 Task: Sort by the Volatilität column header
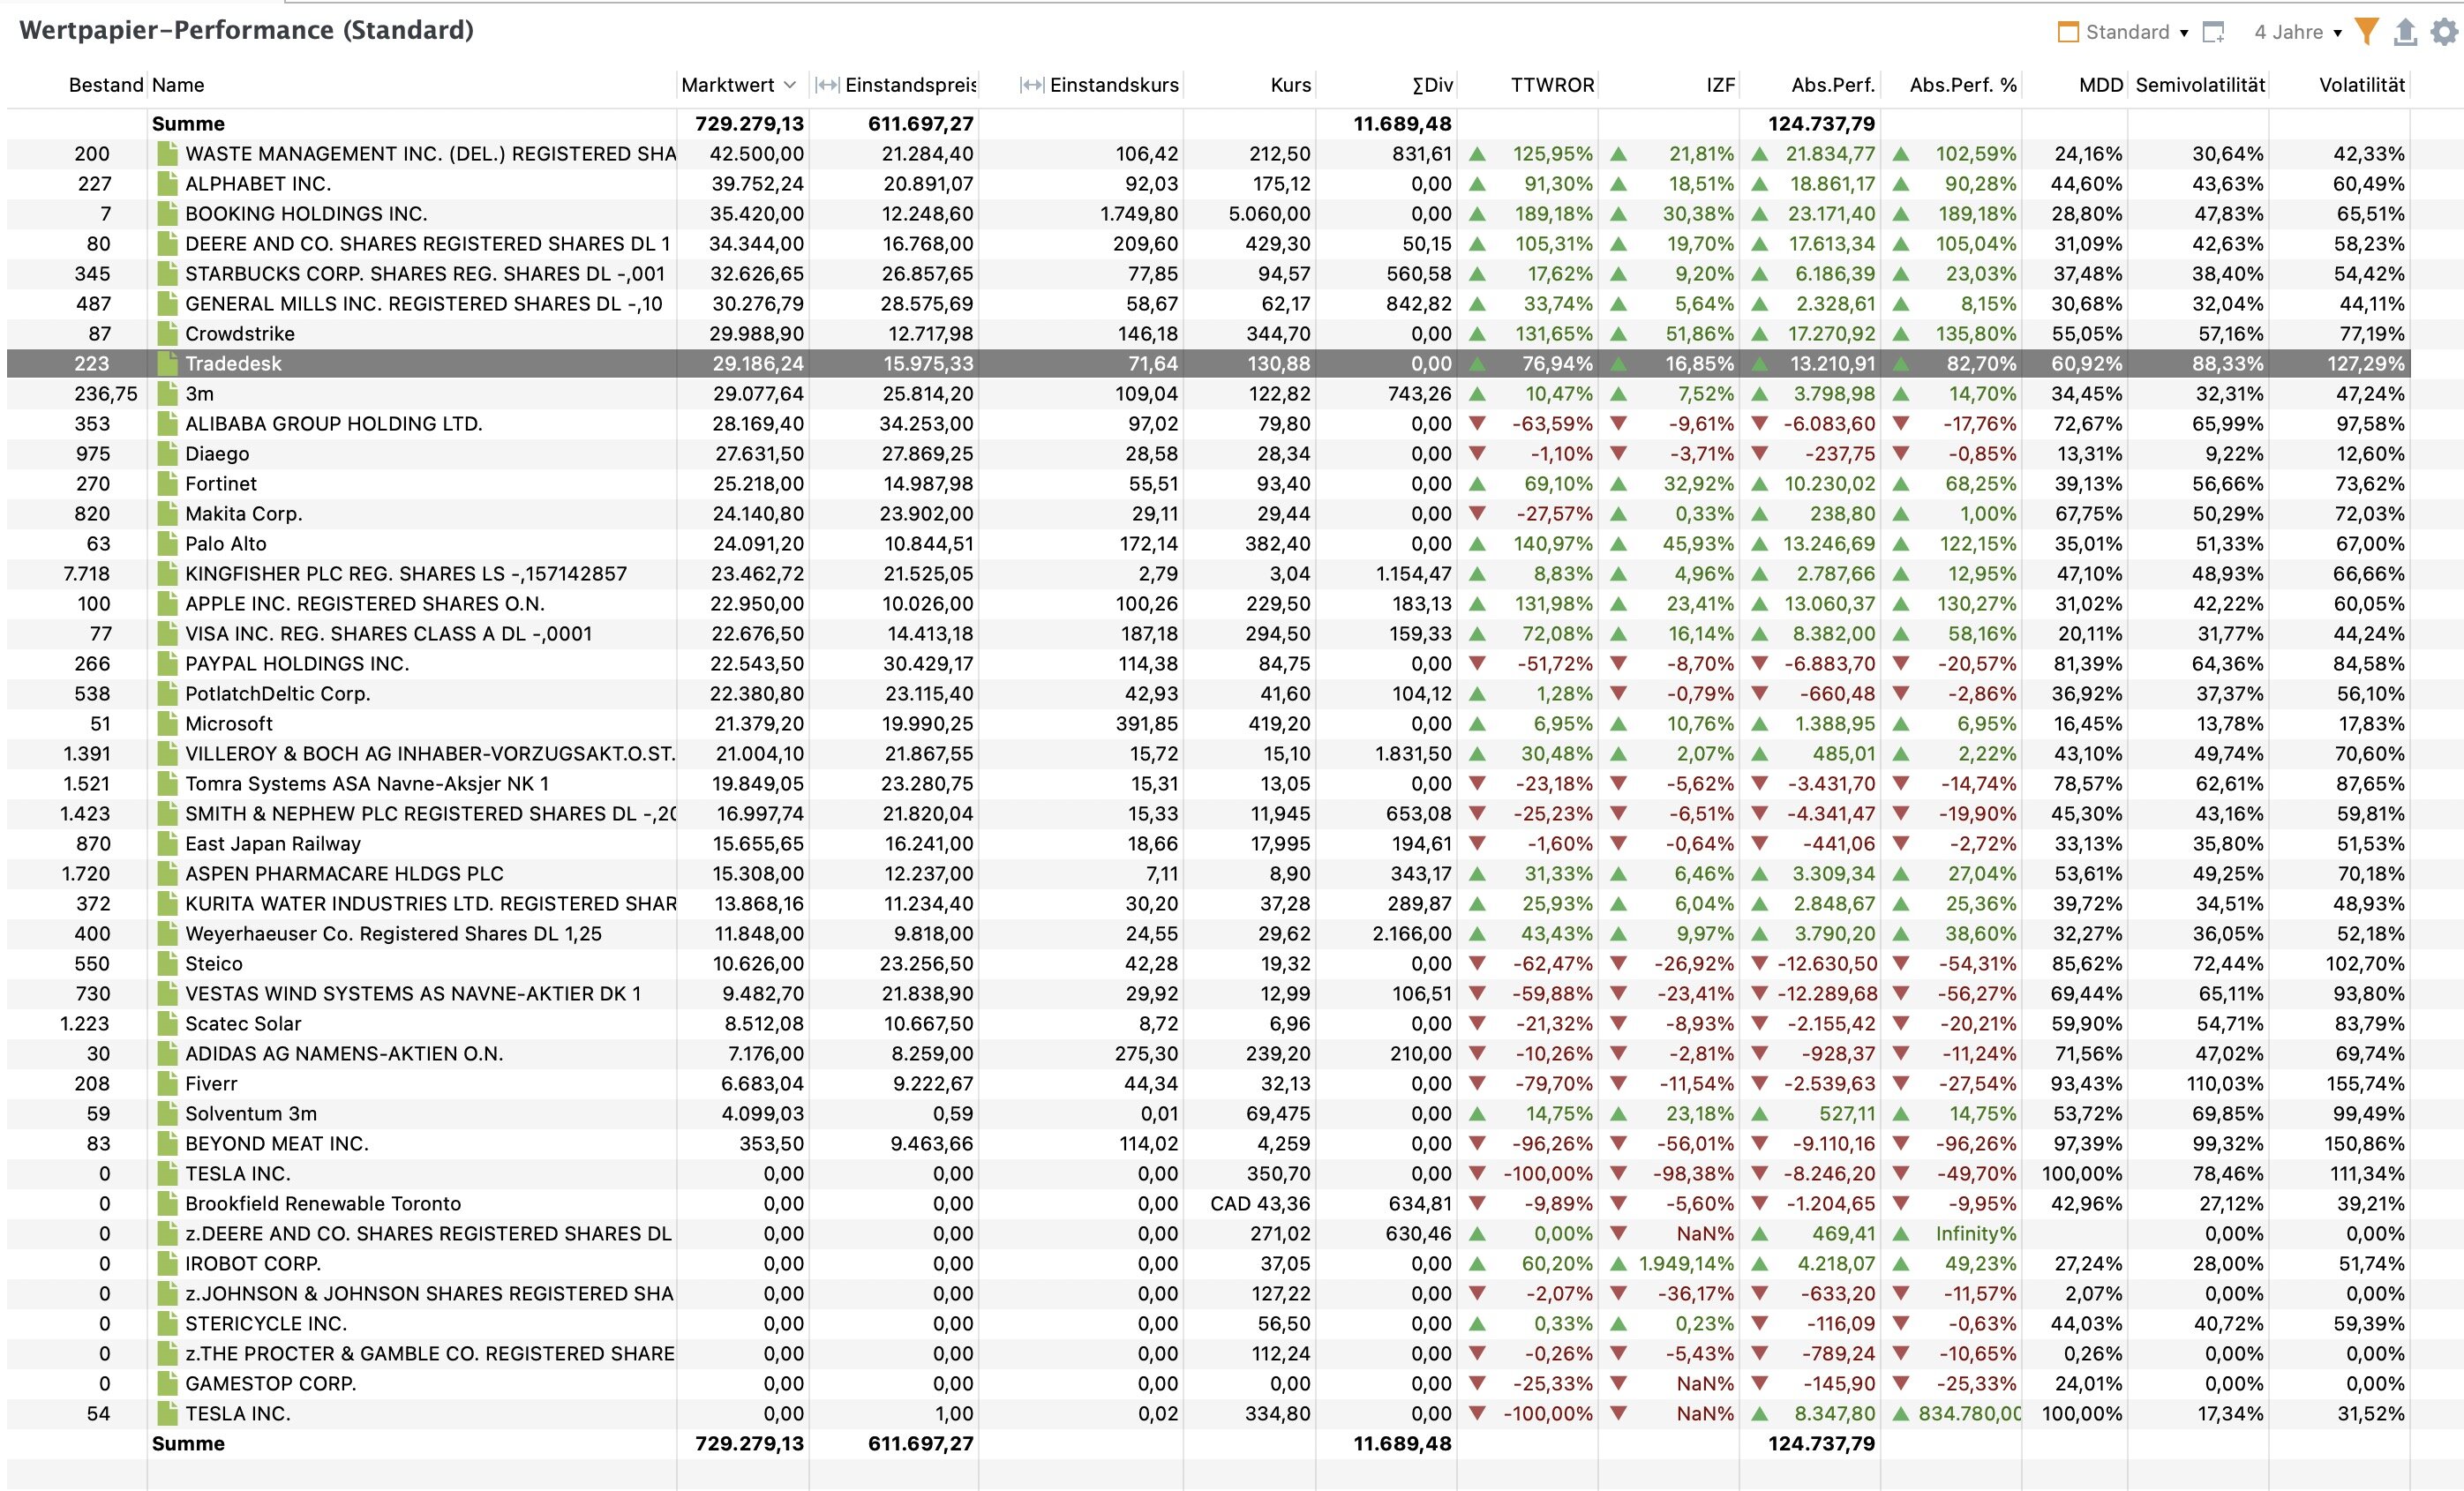(x=2361, y=85)
